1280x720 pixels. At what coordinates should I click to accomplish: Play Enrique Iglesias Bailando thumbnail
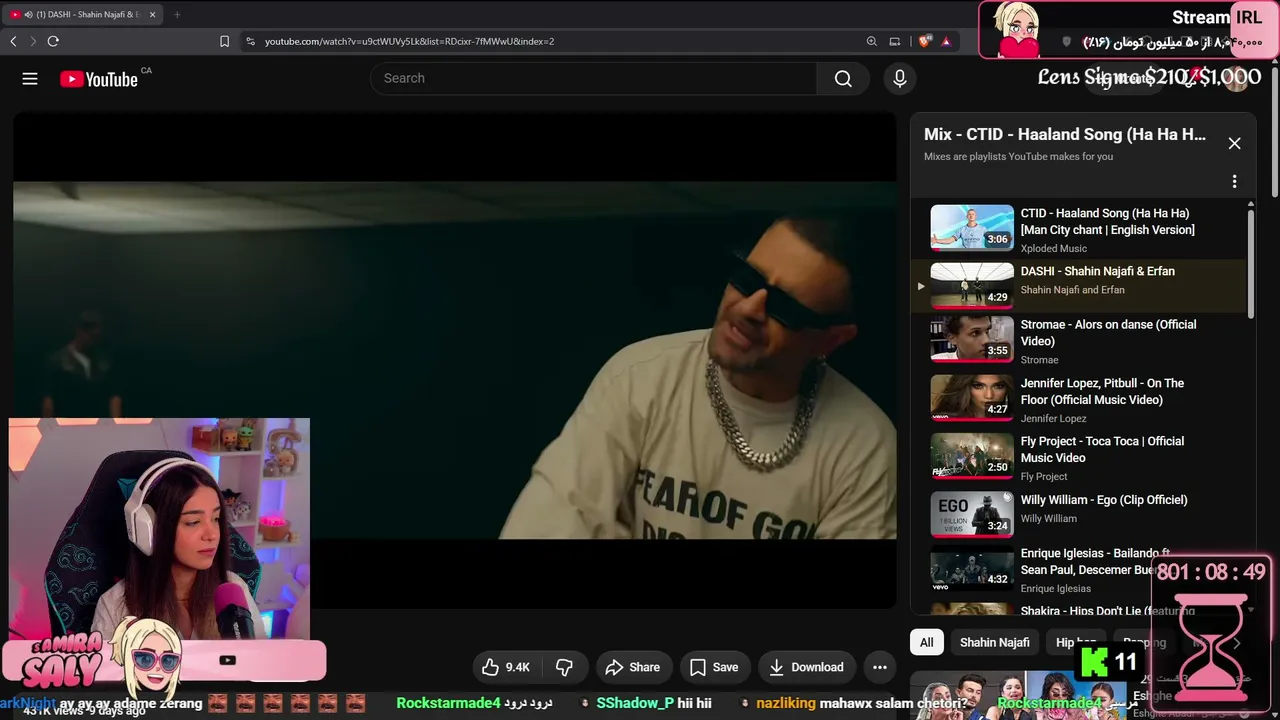click(x=972, y=568)
